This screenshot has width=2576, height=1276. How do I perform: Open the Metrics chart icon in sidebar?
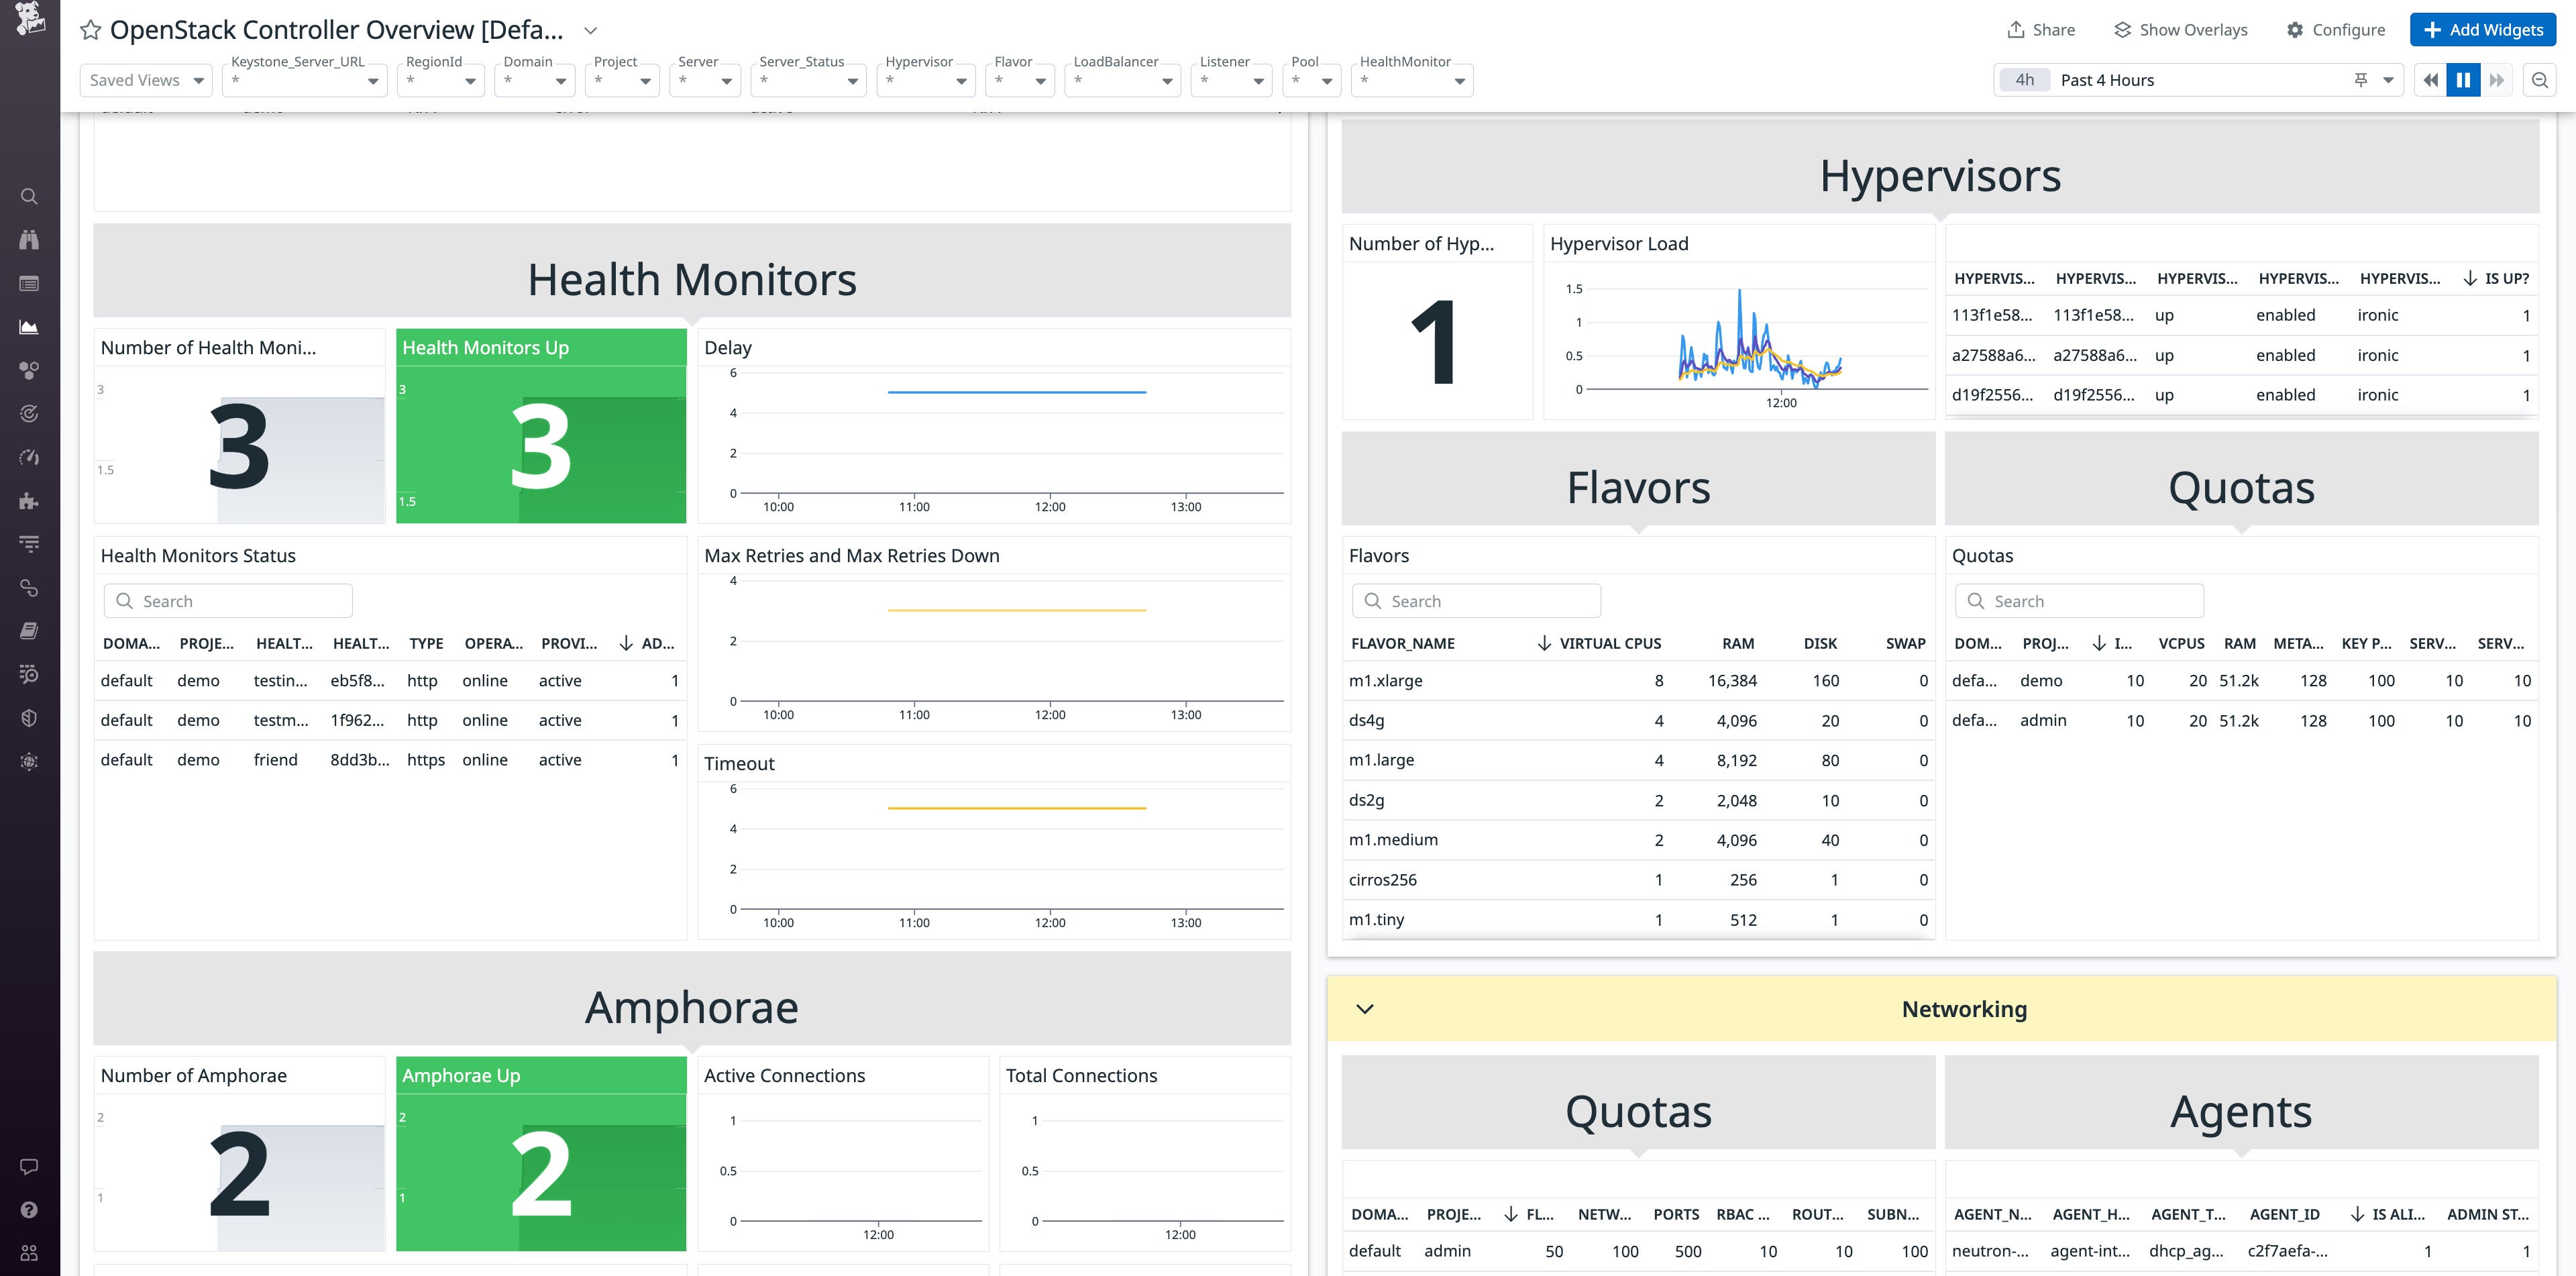pyautogui.click(x=29, y=326)
